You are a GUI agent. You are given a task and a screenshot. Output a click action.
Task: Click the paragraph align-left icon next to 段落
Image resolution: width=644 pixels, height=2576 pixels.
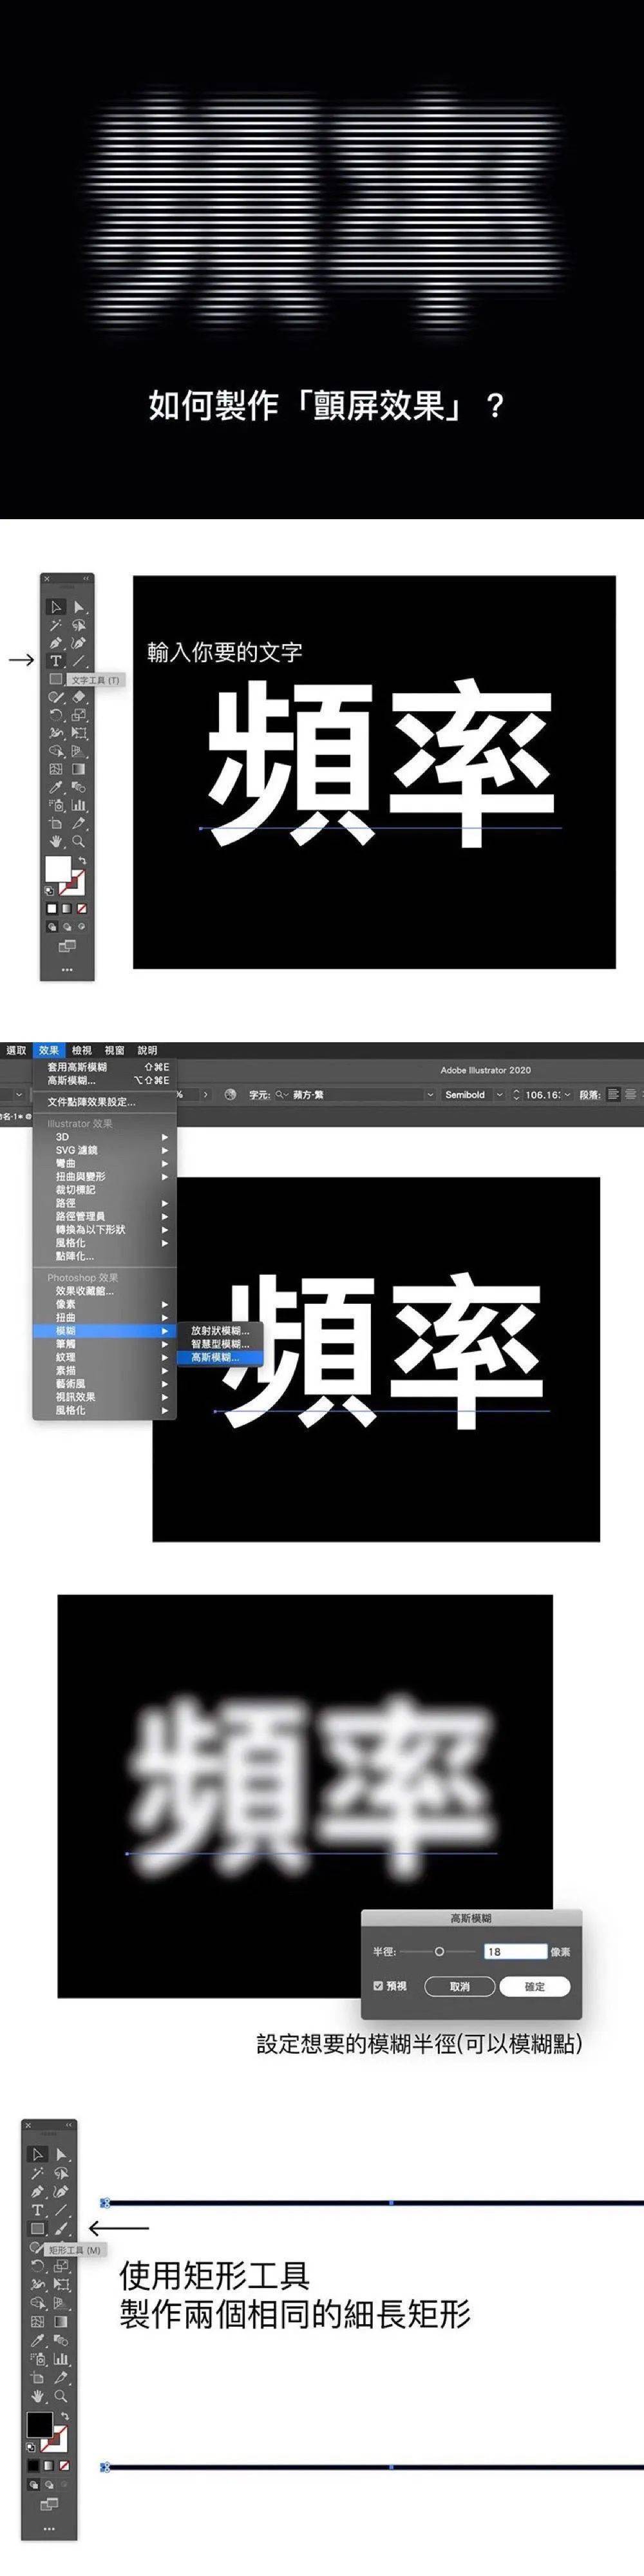(x=613, y=1094)
